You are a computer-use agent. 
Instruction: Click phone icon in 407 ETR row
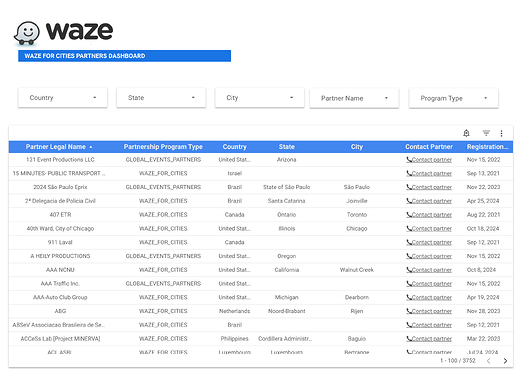point(409,215)
